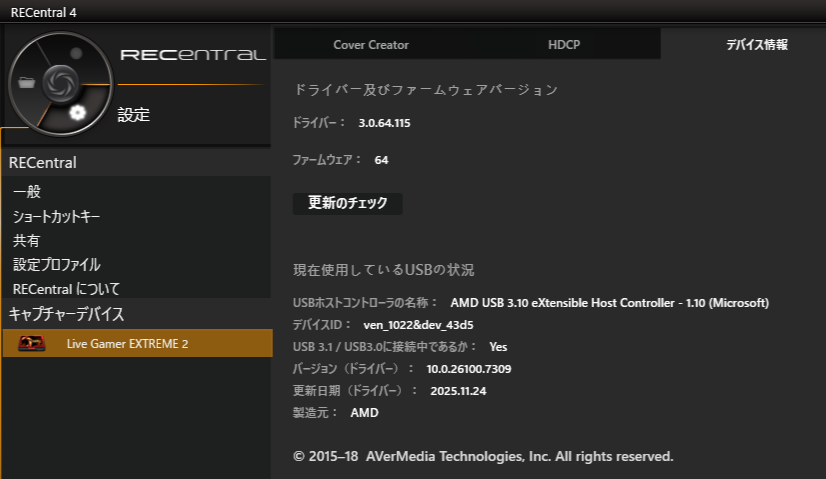Click firmware value 64

click(381, 160)
